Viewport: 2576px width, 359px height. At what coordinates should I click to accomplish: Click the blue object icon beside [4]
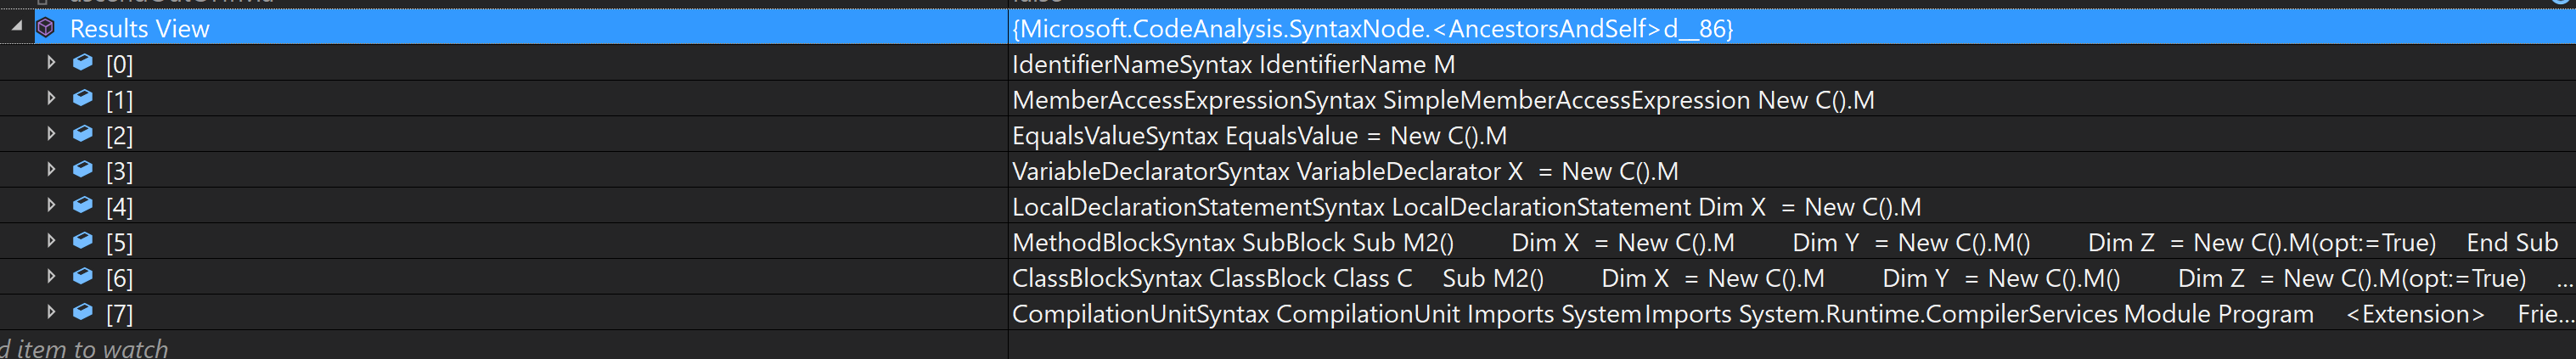[x=83, y=206]
